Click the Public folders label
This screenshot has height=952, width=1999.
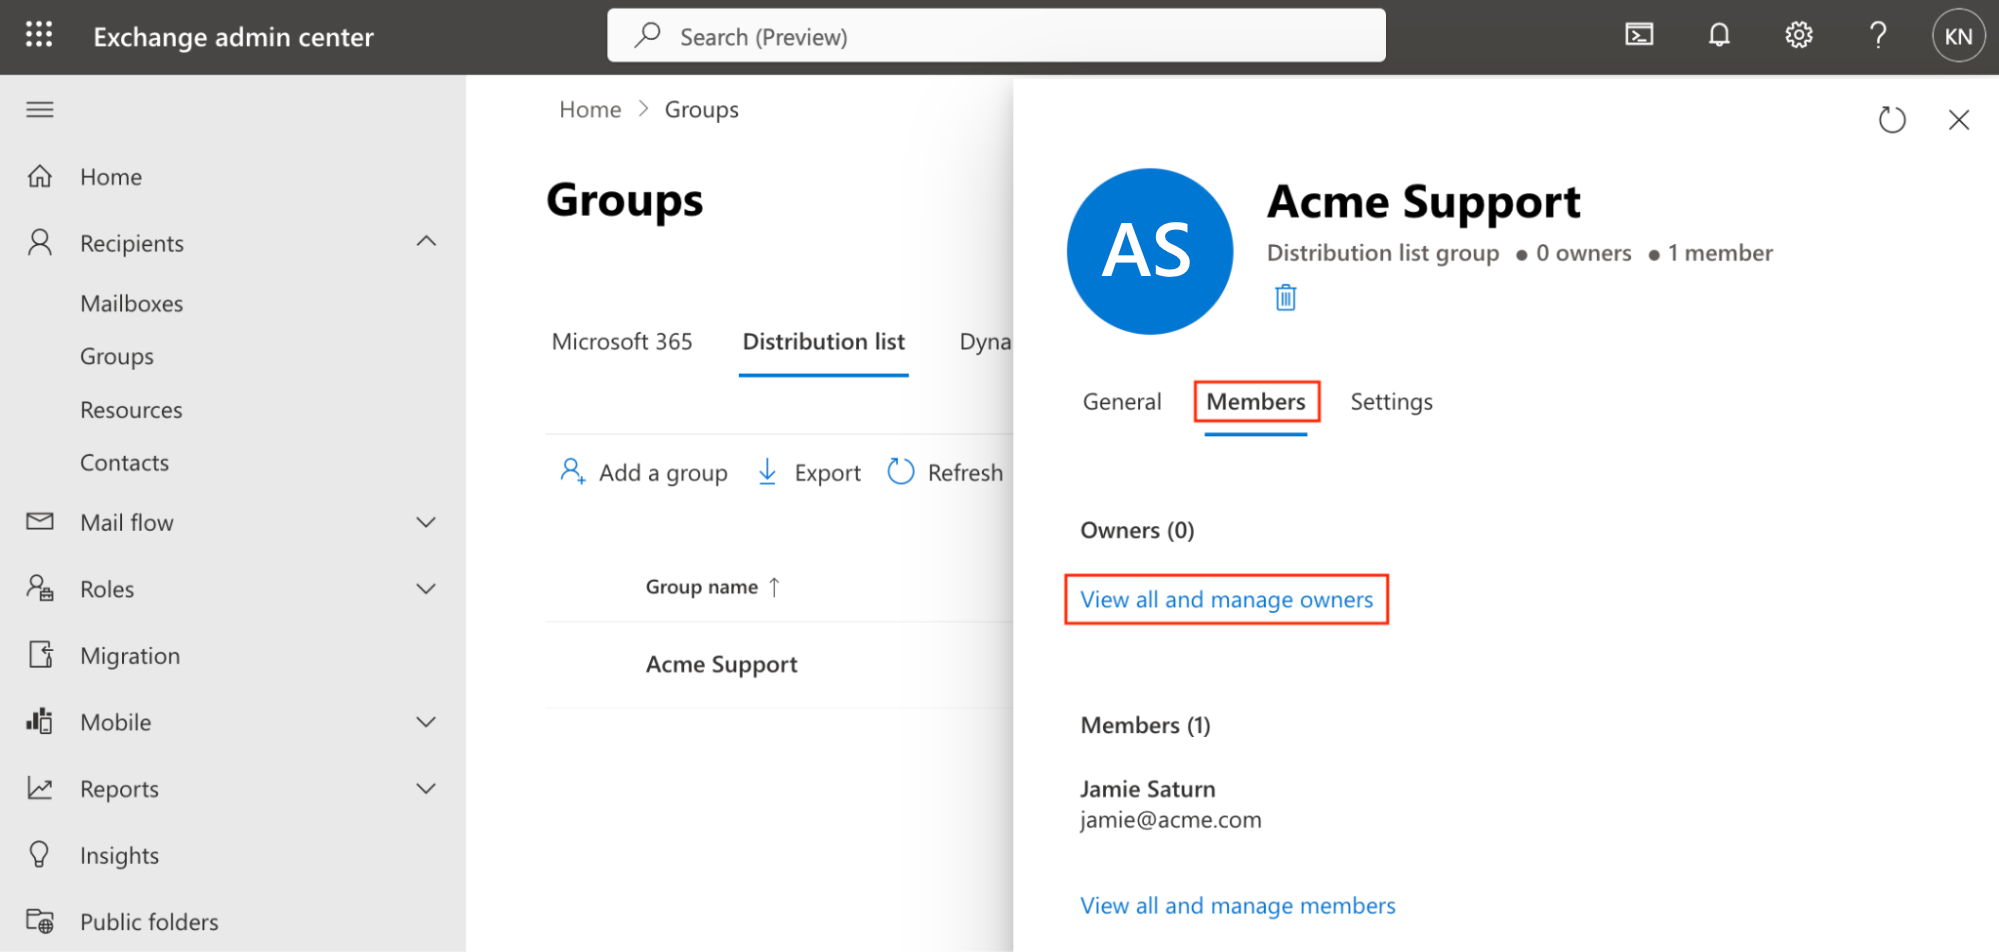click(x=149, y=921)
